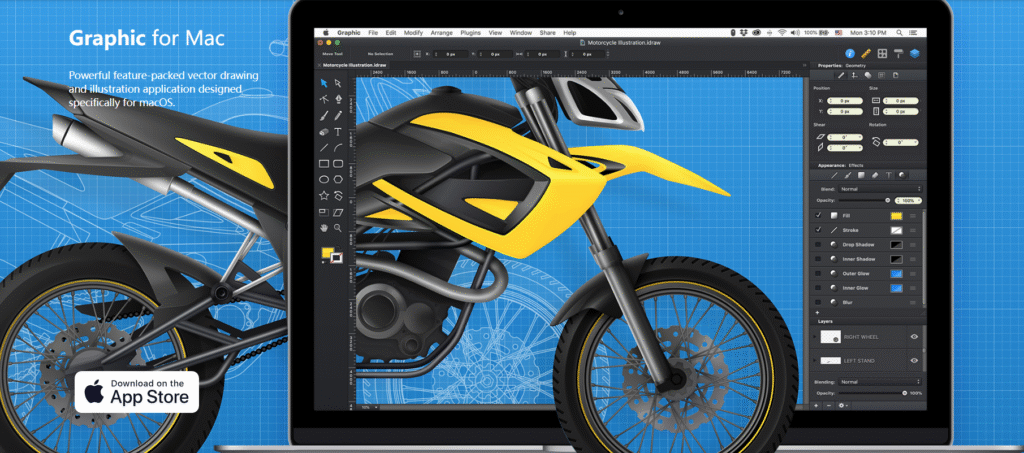The image size is (1024, 453).
Task: Click the blue Layers stack icon
Action: coord(915,54)
